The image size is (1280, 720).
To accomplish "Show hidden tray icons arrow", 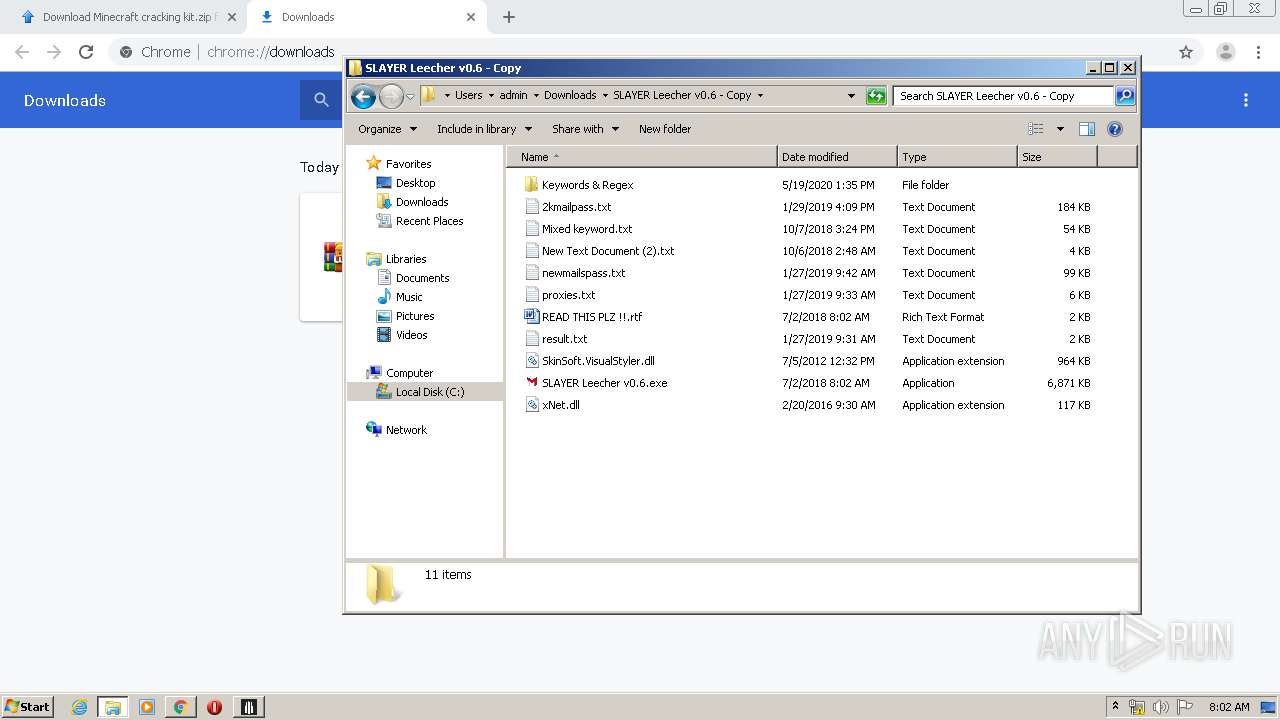I will (x=1116, y=707).
